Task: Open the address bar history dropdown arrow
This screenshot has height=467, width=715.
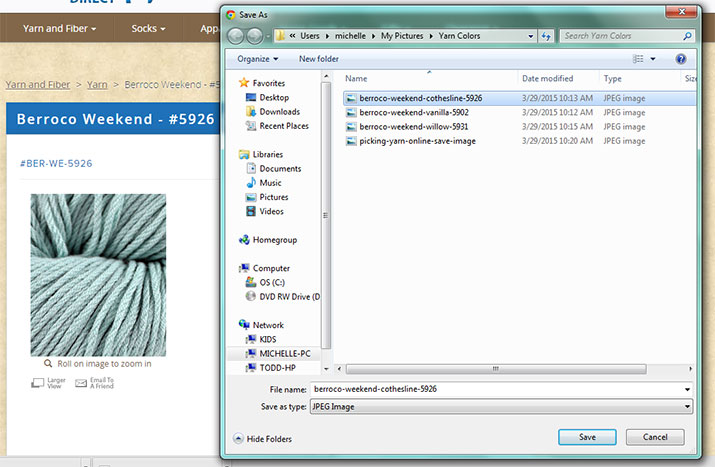Action: tap(530, 36)
